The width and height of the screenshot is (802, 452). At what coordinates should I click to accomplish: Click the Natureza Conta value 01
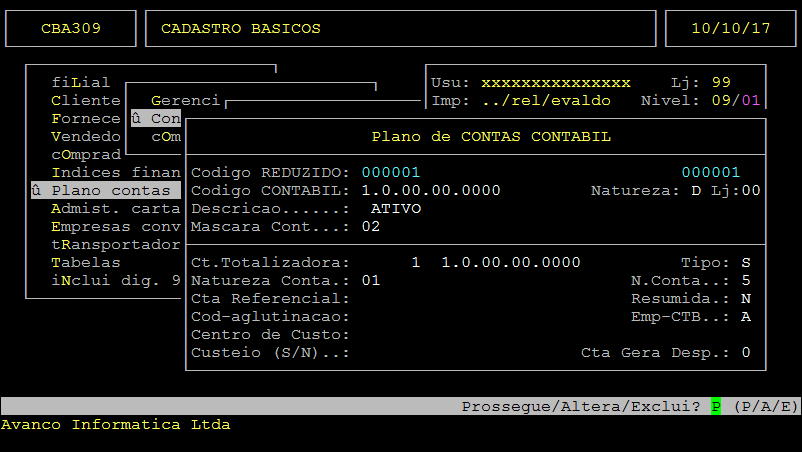click(x=371, y=280)
